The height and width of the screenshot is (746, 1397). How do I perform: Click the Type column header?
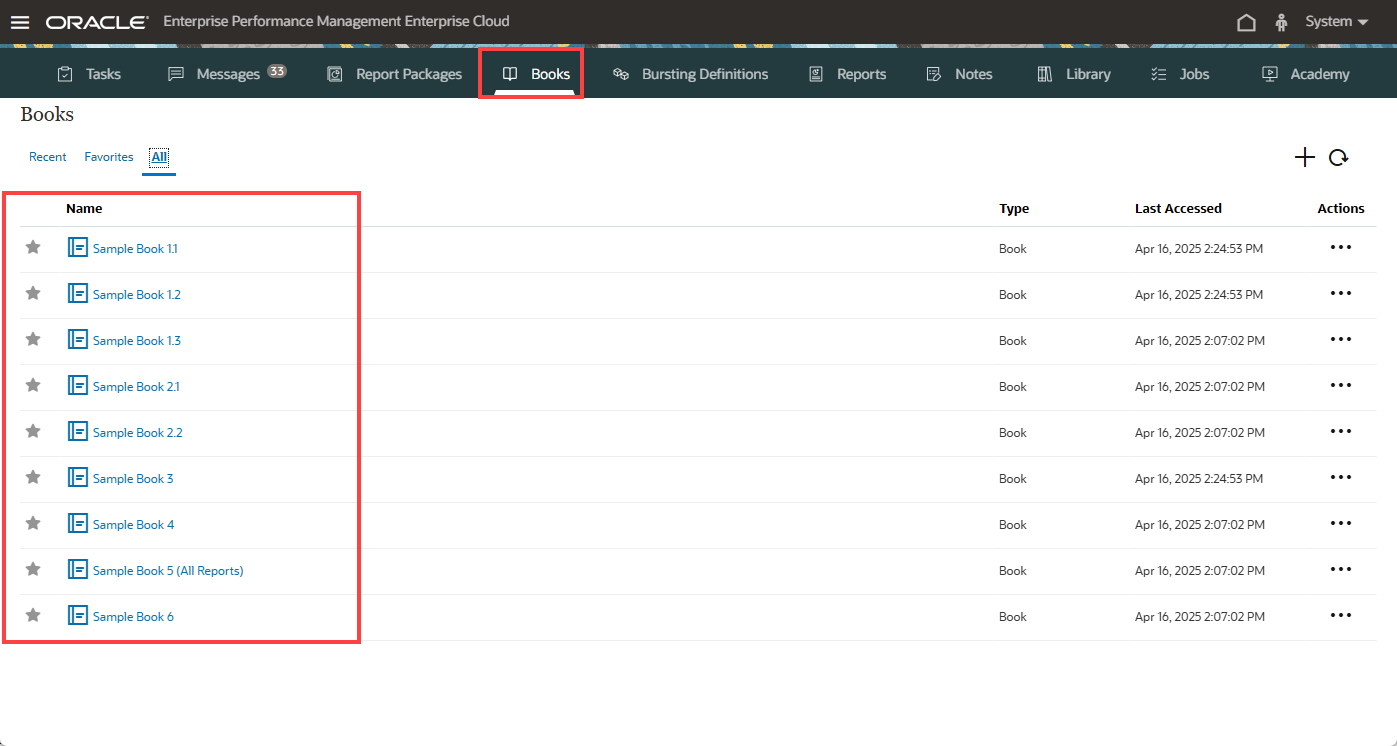1014,209
